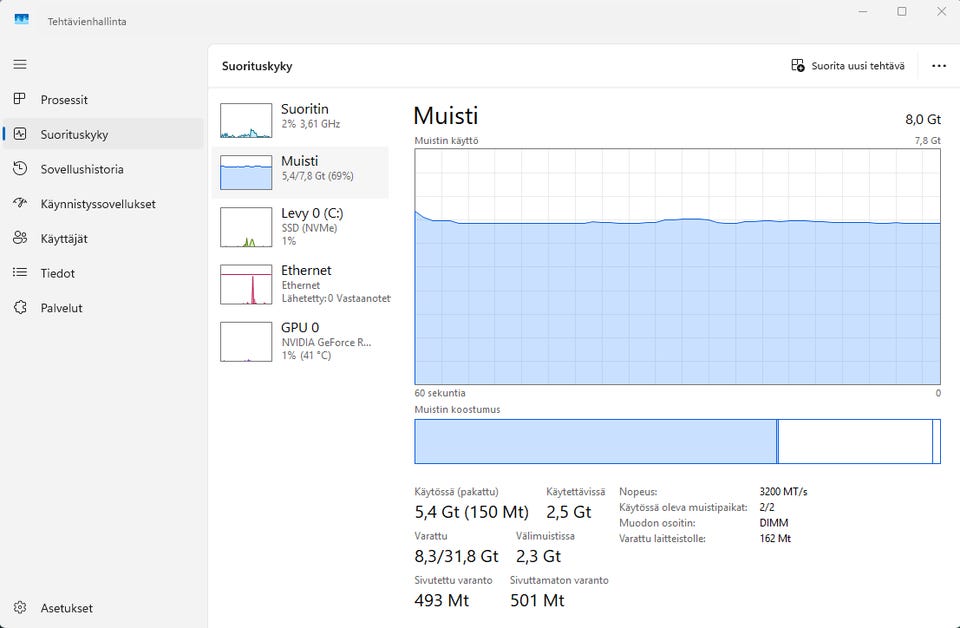
Task: Click Suorita uusi tehtävä button
Action: tap(848, 66)
